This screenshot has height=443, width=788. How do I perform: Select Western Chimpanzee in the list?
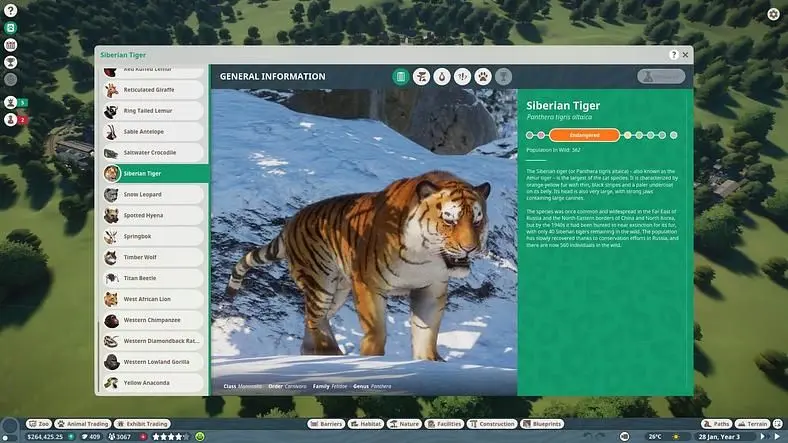(x=153, y=320)
